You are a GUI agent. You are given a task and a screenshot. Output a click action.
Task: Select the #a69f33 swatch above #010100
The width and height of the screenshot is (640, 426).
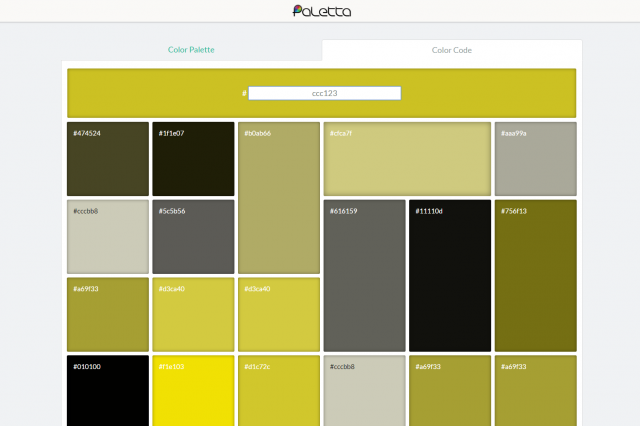(x=107, y=314)
